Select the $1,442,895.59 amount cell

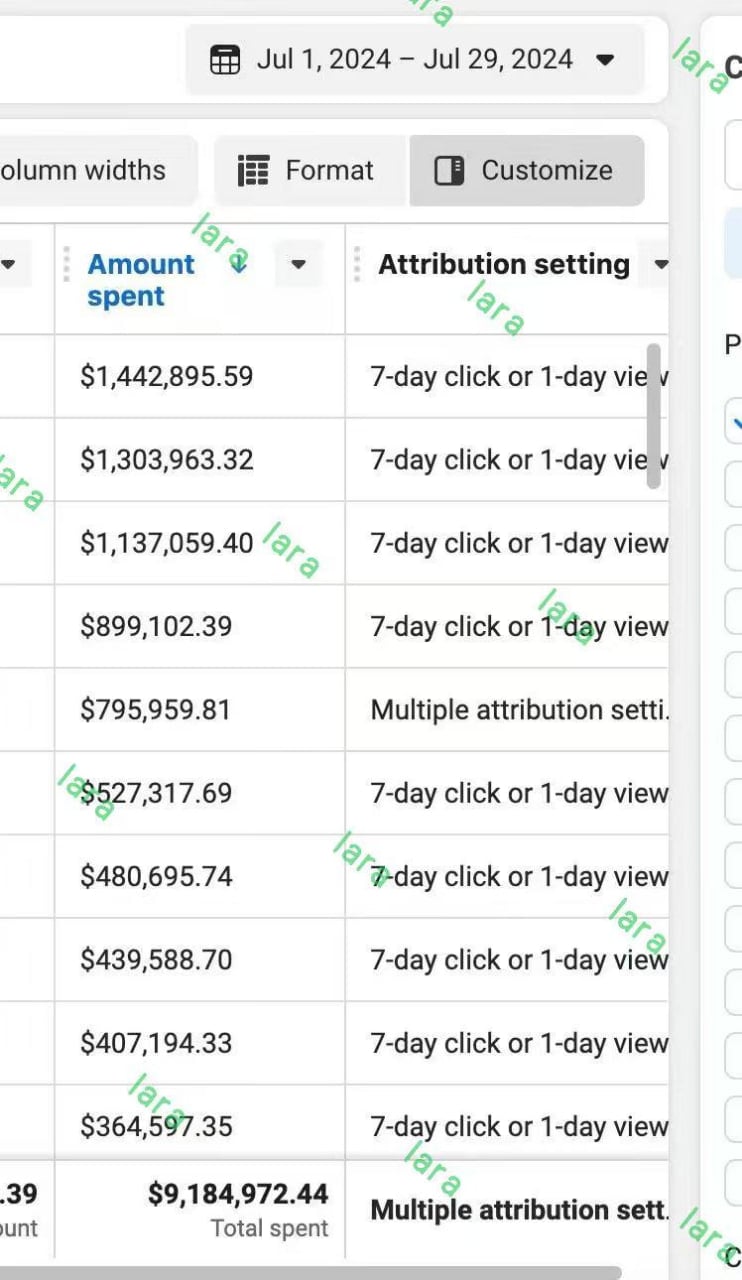tap(167, 377)
